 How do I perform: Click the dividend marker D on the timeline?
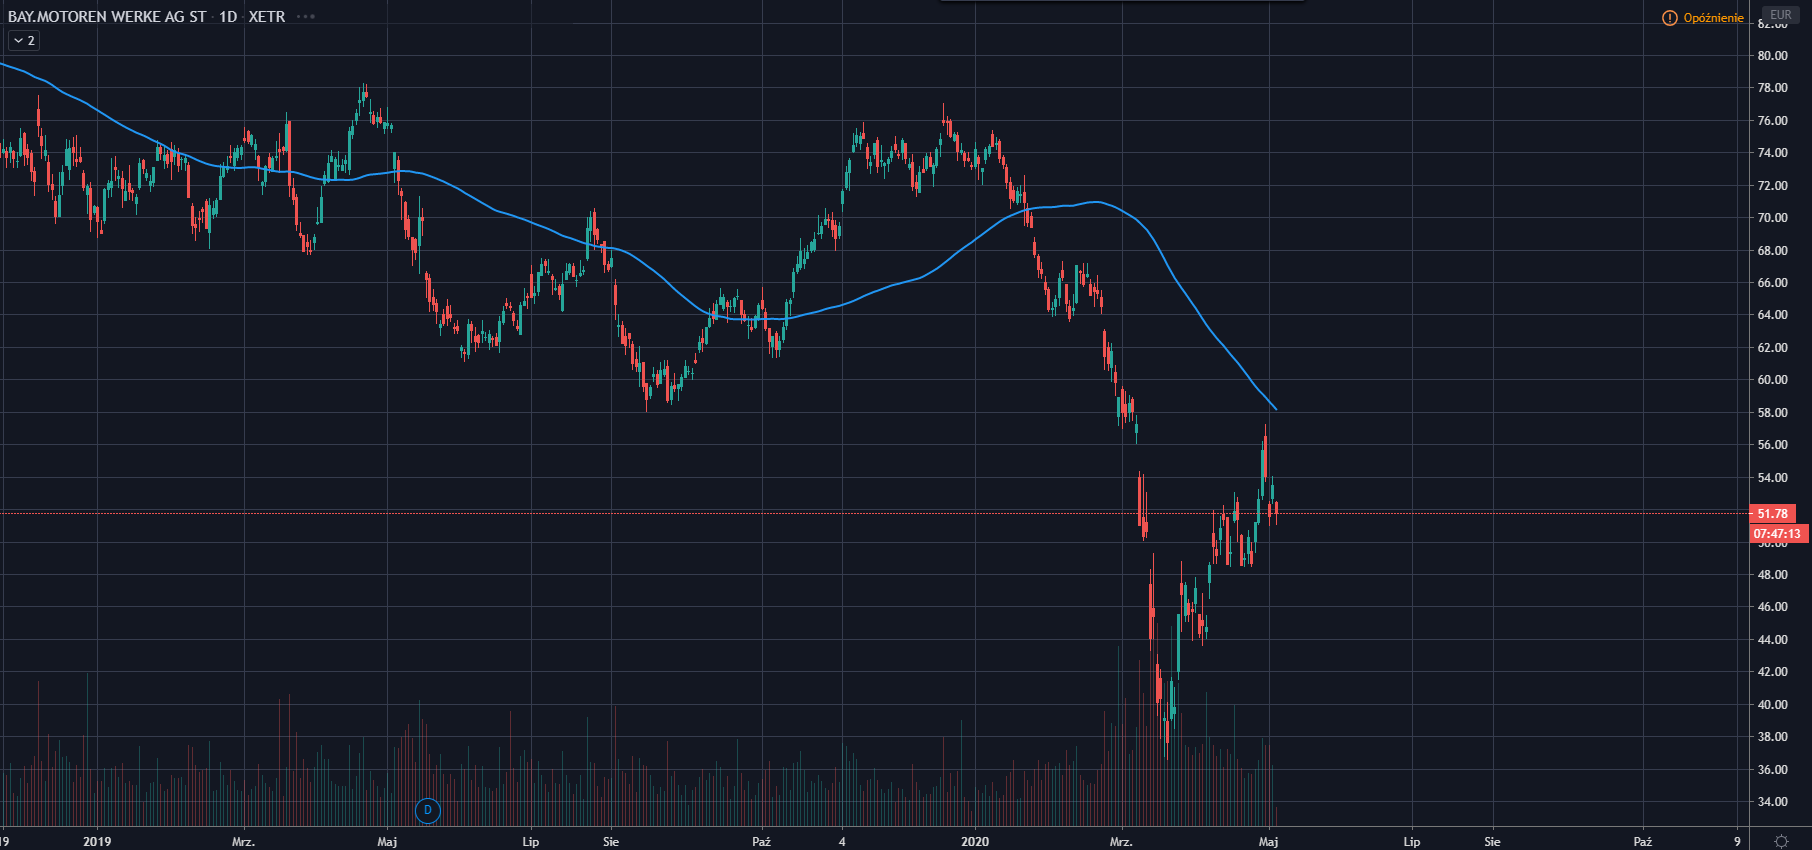[x=427, y=810]
